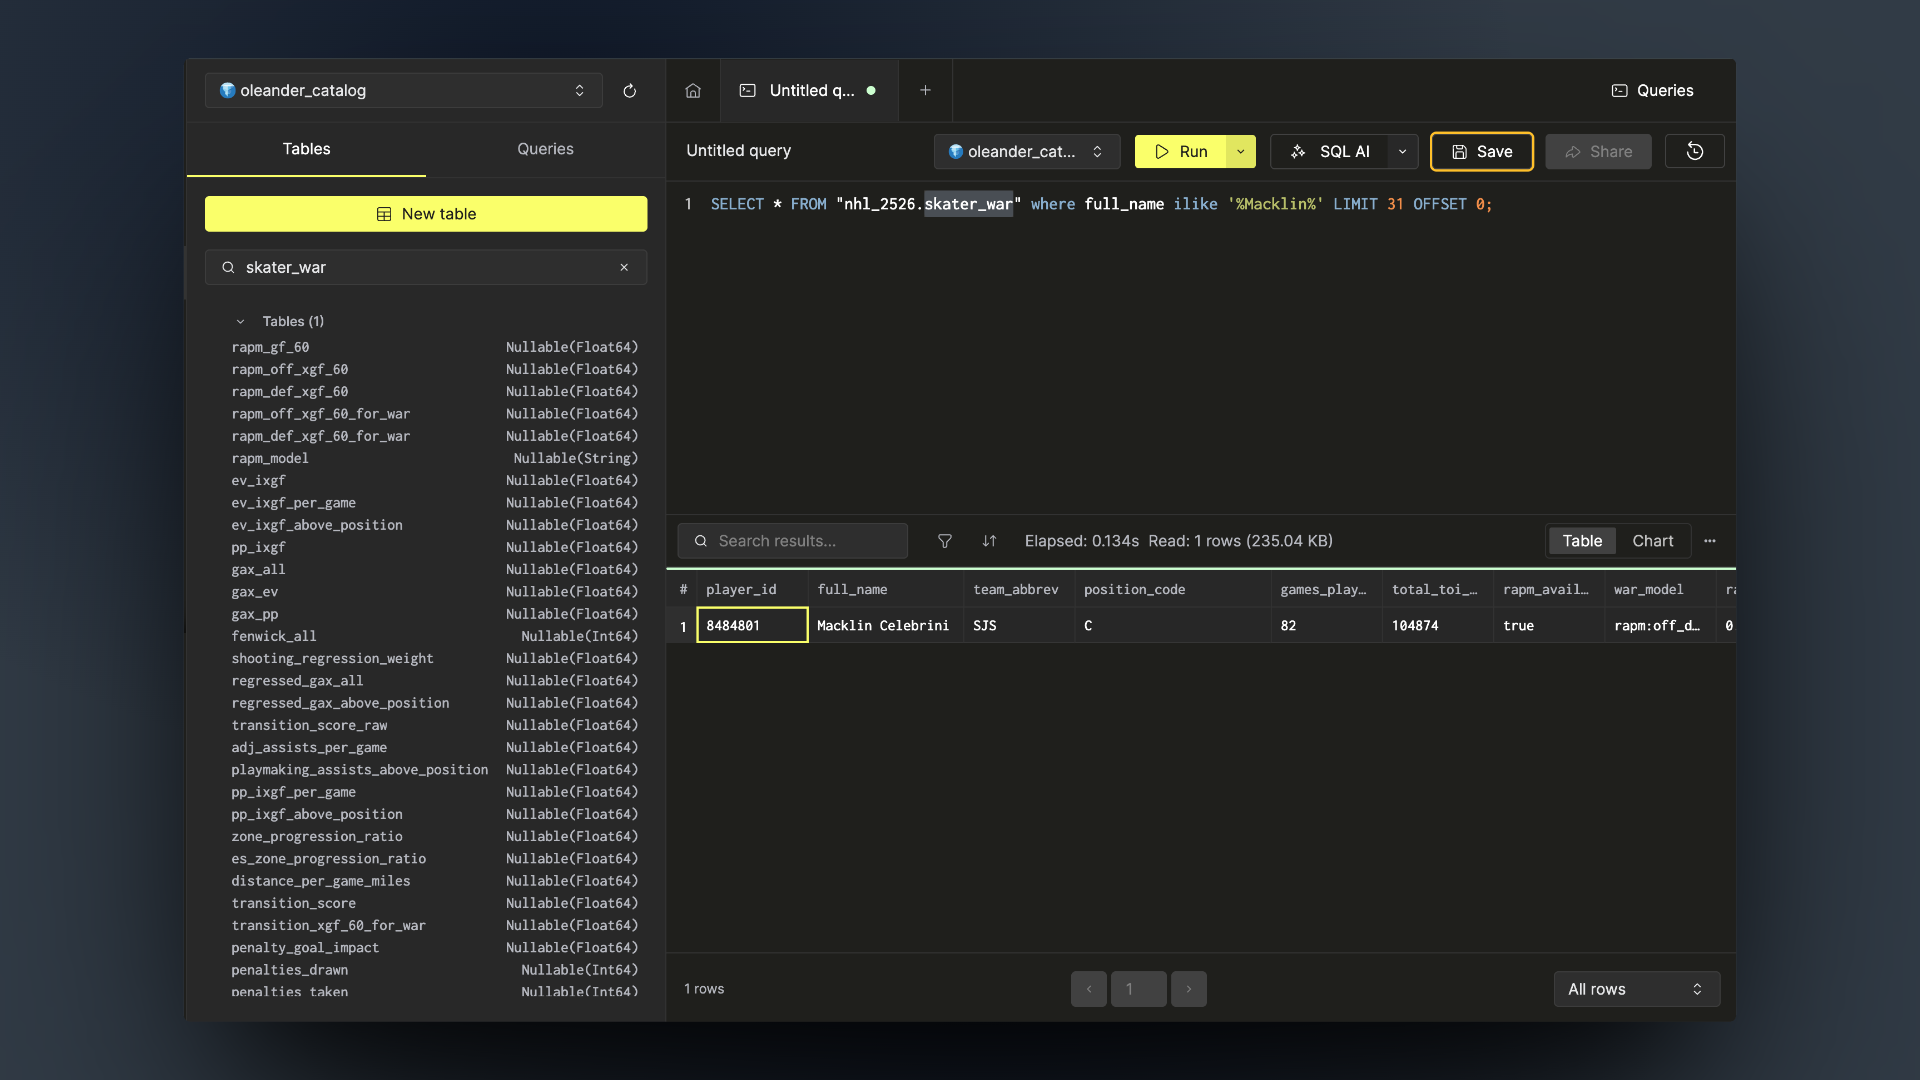Focus the skater_war table search field
1920x1080 pixels.
point(426,267)
